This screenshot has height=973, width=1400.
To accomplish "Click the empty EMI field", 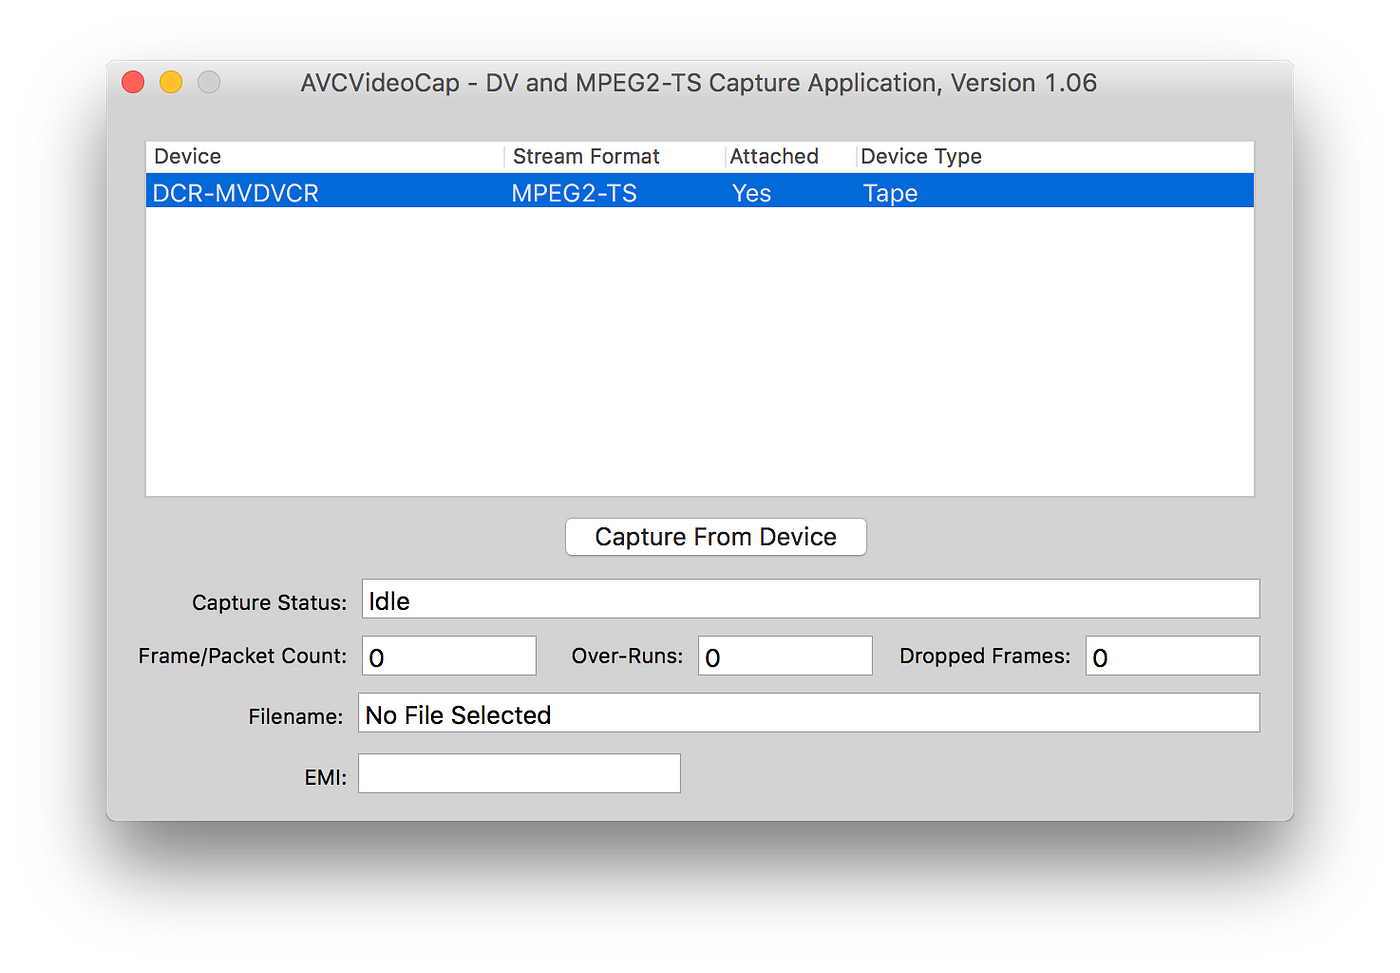I will click(x=519, y=772).
